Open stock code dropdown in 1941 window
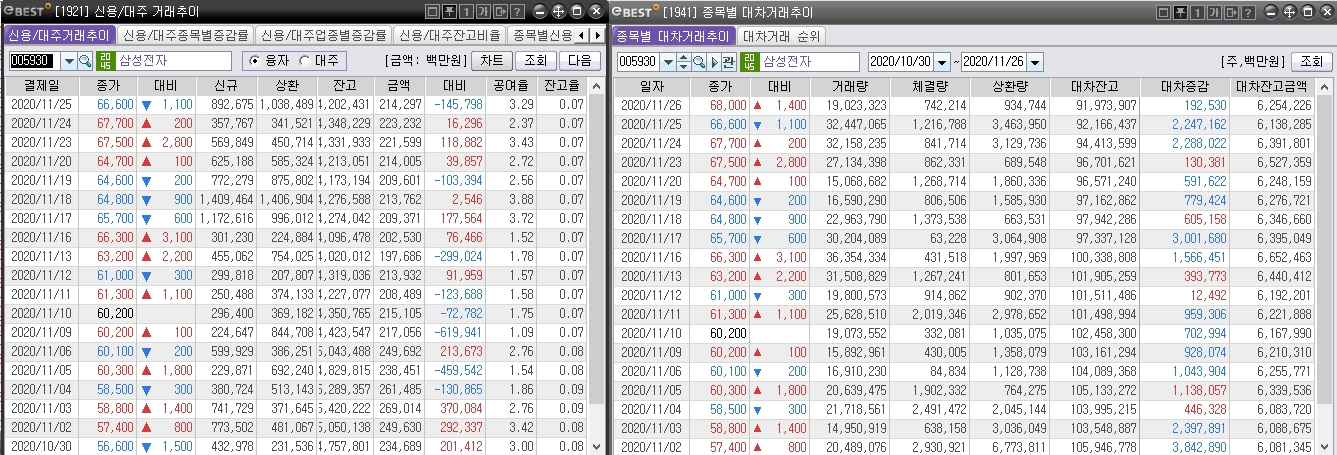Image resolution: width=1337 pixels, height=455 pixels. point(668,62)
